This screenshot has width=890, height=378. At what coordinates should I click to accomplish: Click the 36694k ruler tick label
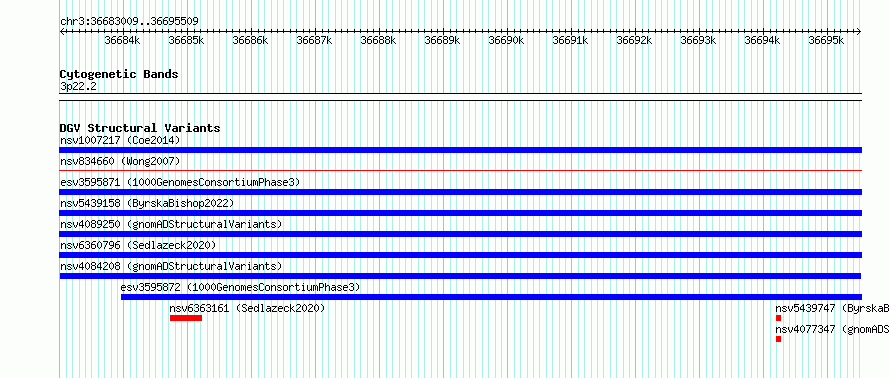(x=762, y=40)
